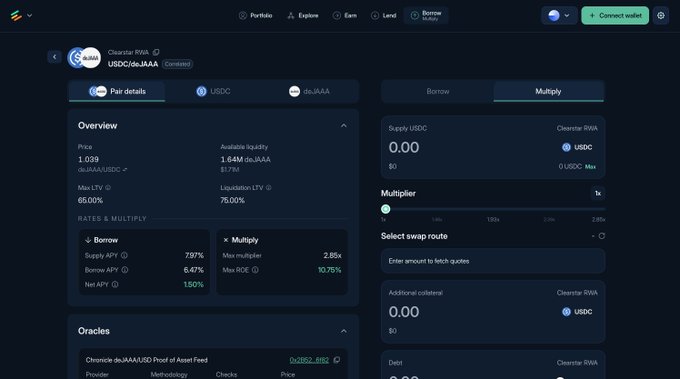Image resolution: width=680 pixels, height=379 pixels.
Task: Open the network selector dropdown
Action: [559, 16]
